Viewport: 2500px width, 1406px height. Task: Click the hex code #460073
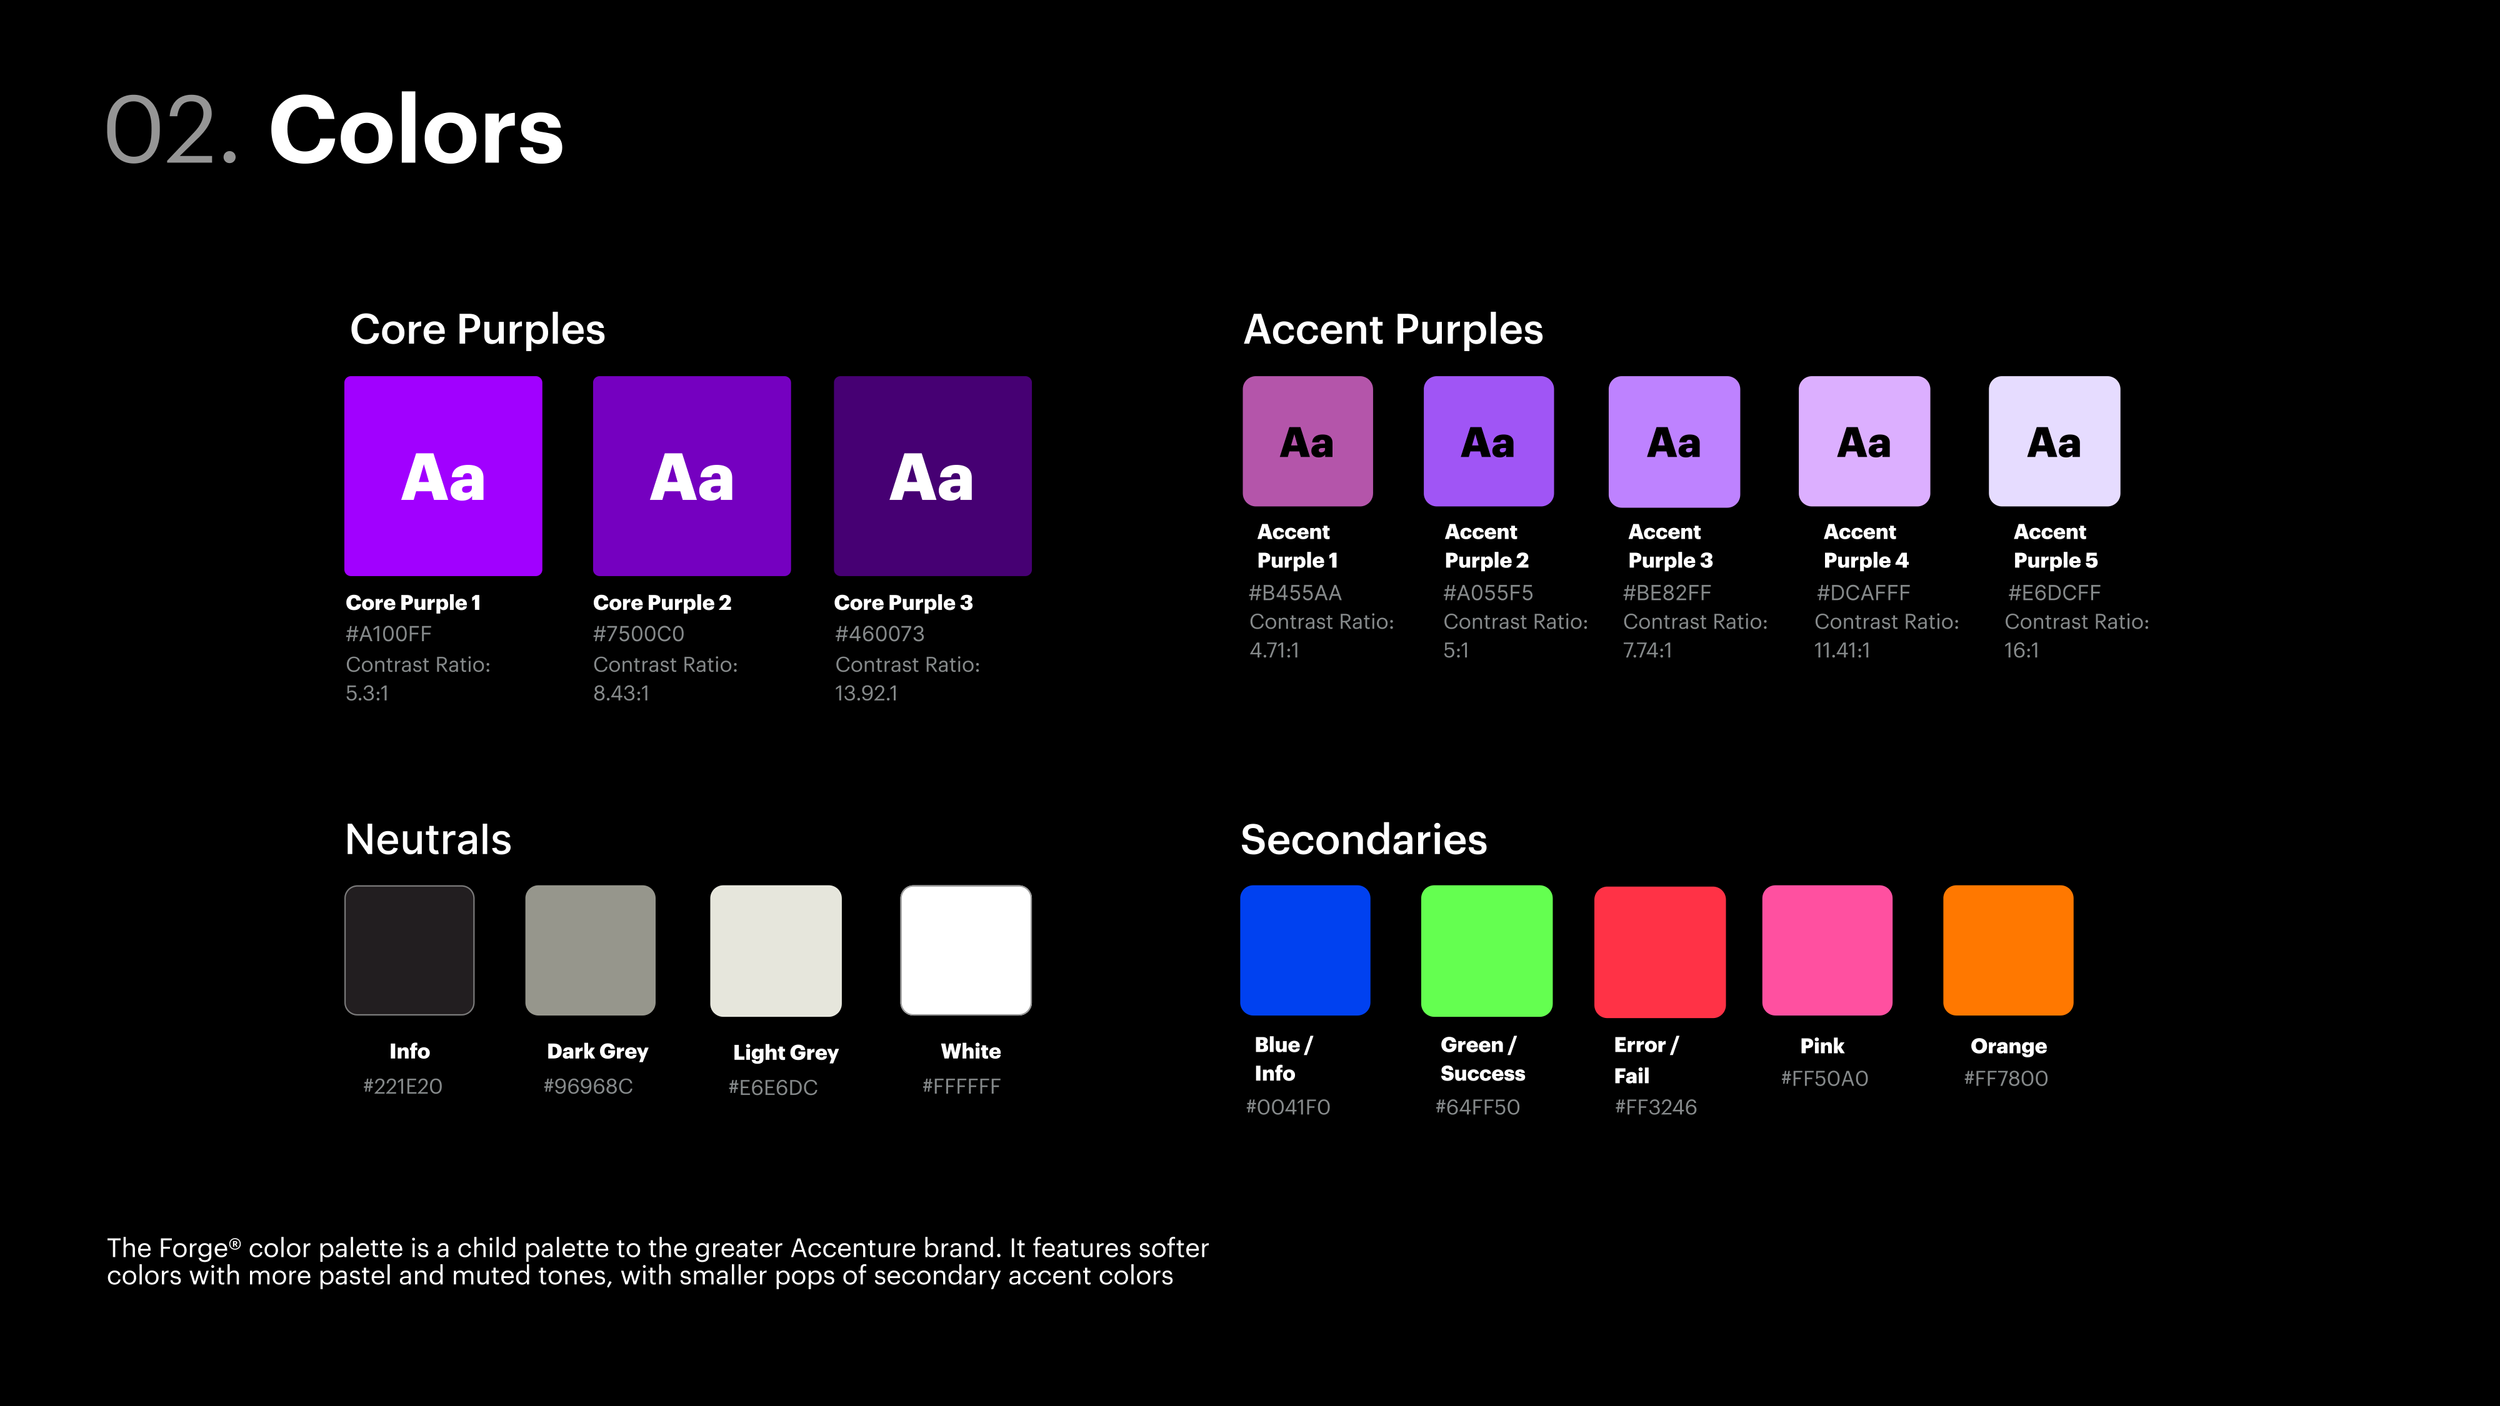pos(880,634)
